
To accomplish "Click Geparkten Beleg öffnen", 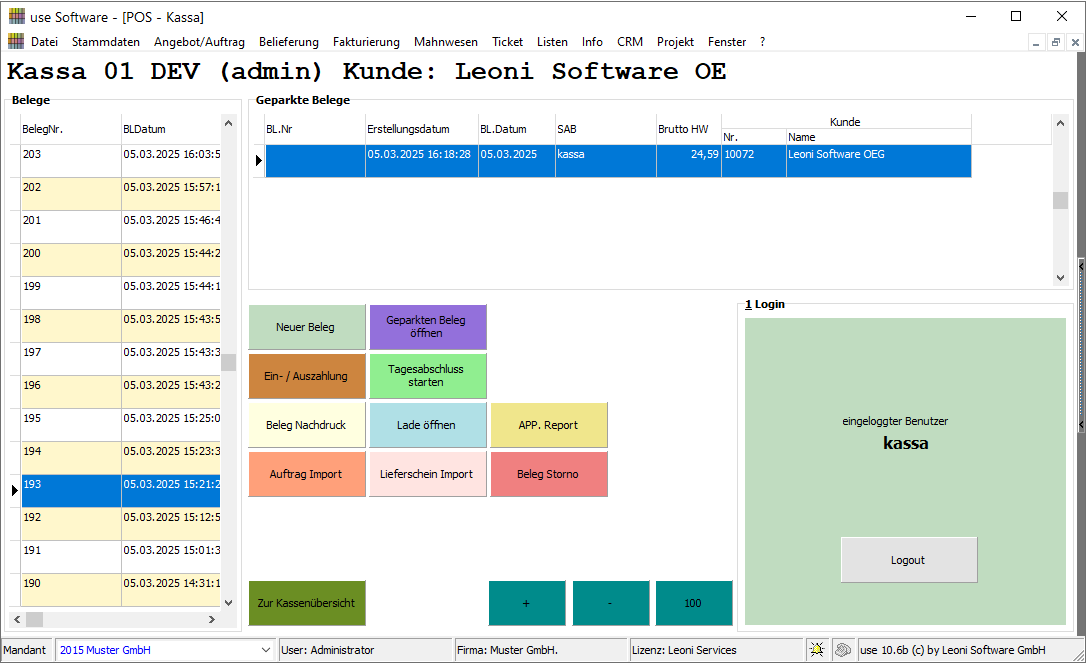I will (427, 327).
